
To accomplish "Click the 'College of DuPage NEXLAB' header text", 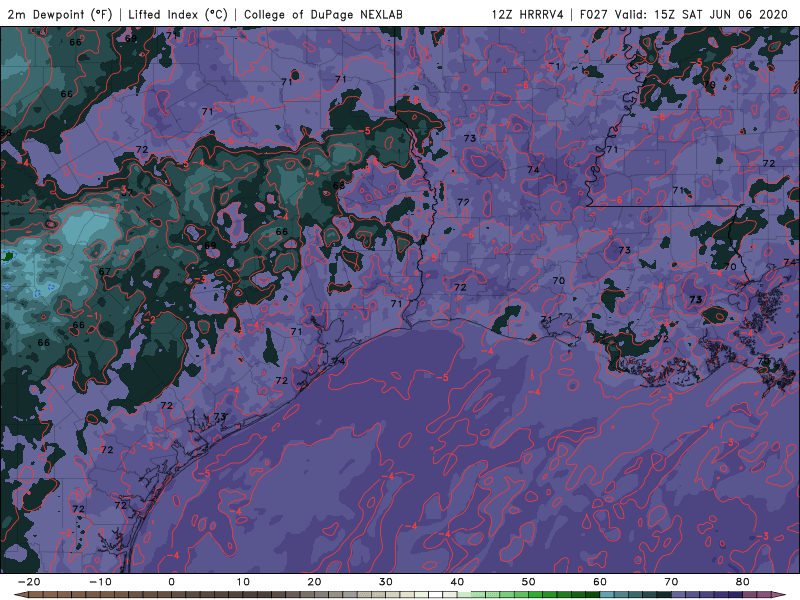I will click(323, 14).
